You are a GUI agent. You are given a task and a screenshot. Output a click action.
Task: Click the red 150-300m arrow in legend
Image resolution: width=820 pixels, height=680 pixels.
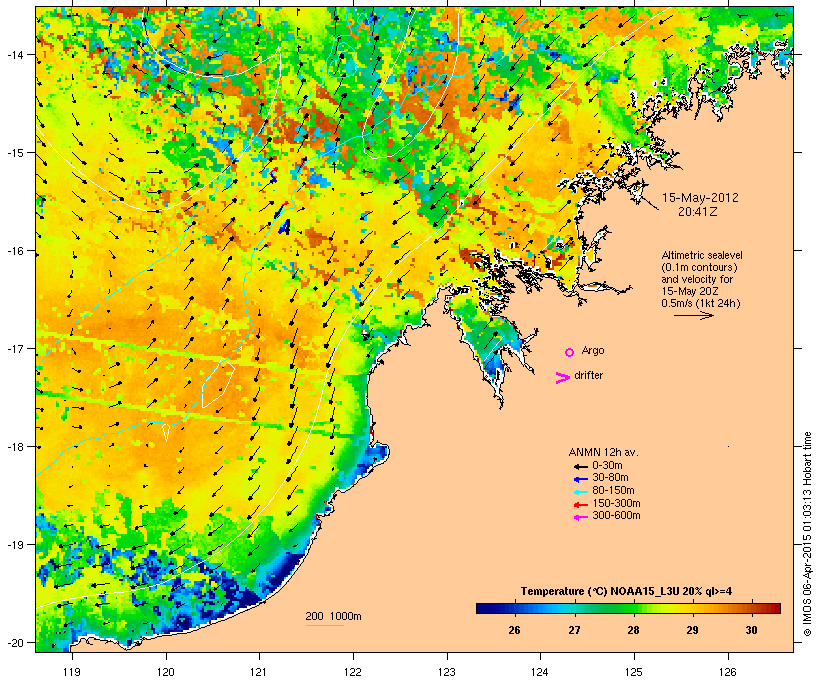pos(580,504)
